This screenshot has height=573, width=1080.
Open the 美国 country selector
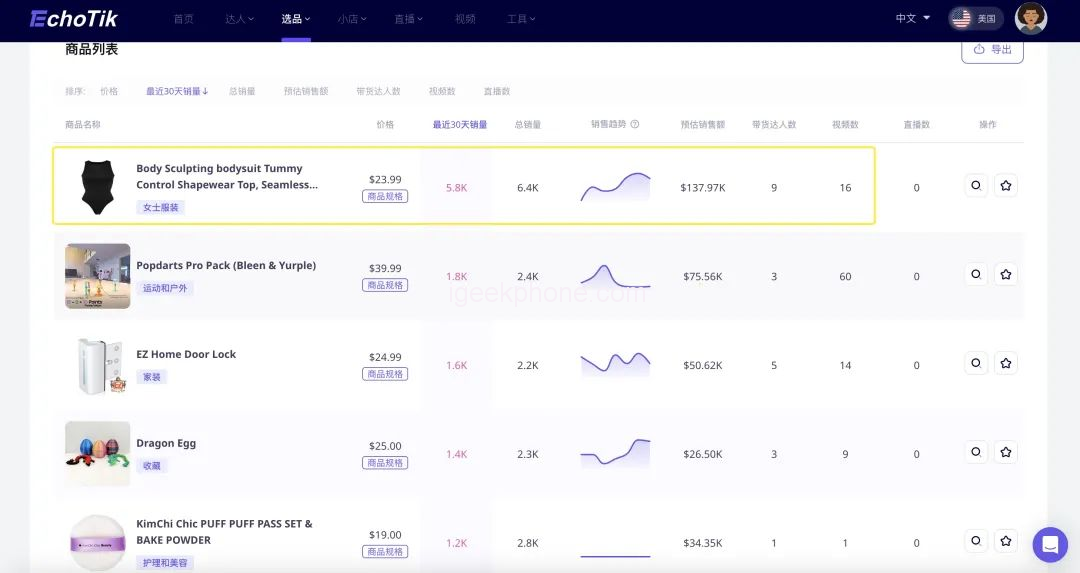[x=975, y=19]
